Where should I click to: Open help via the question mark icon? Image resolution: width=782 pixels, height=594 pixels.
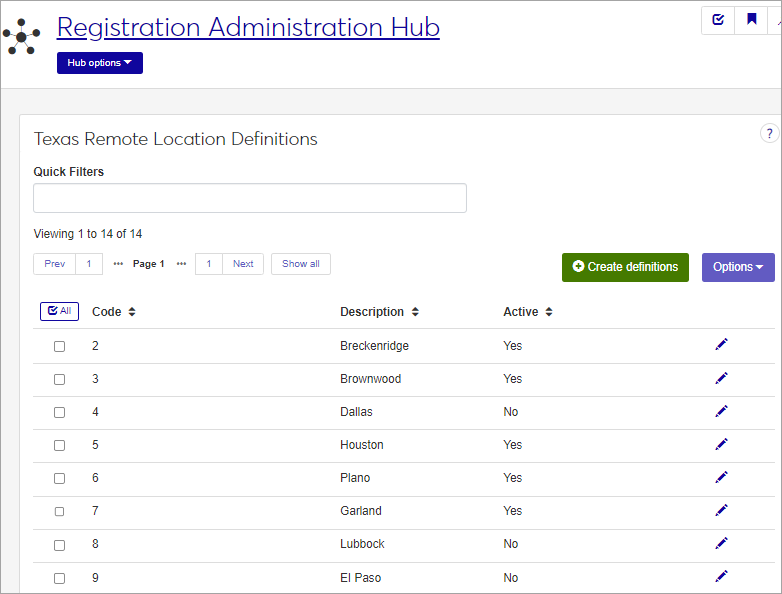click(x=769, y=134)
